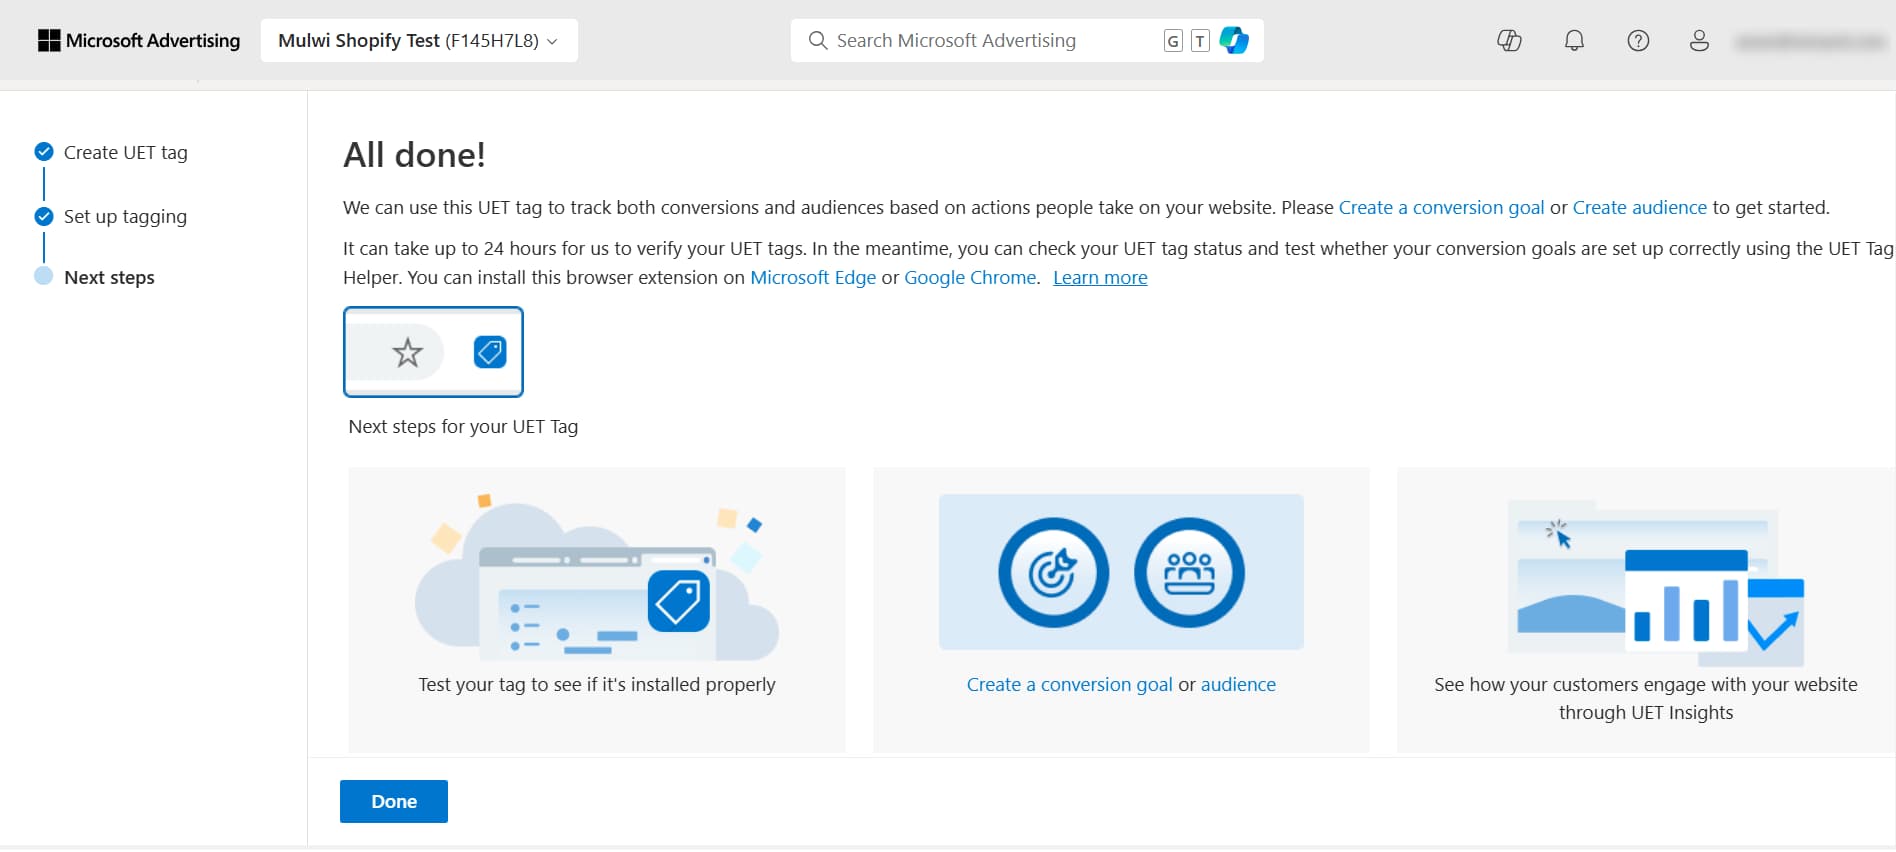Go to Create UET tag step
Viewport: 1896px width, 852px height.
(126, 152)
